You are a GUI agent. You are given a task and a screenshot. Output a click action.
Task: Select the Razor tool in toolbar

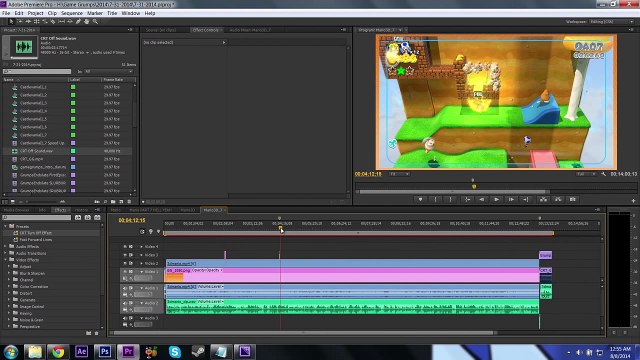coord(53,21)
